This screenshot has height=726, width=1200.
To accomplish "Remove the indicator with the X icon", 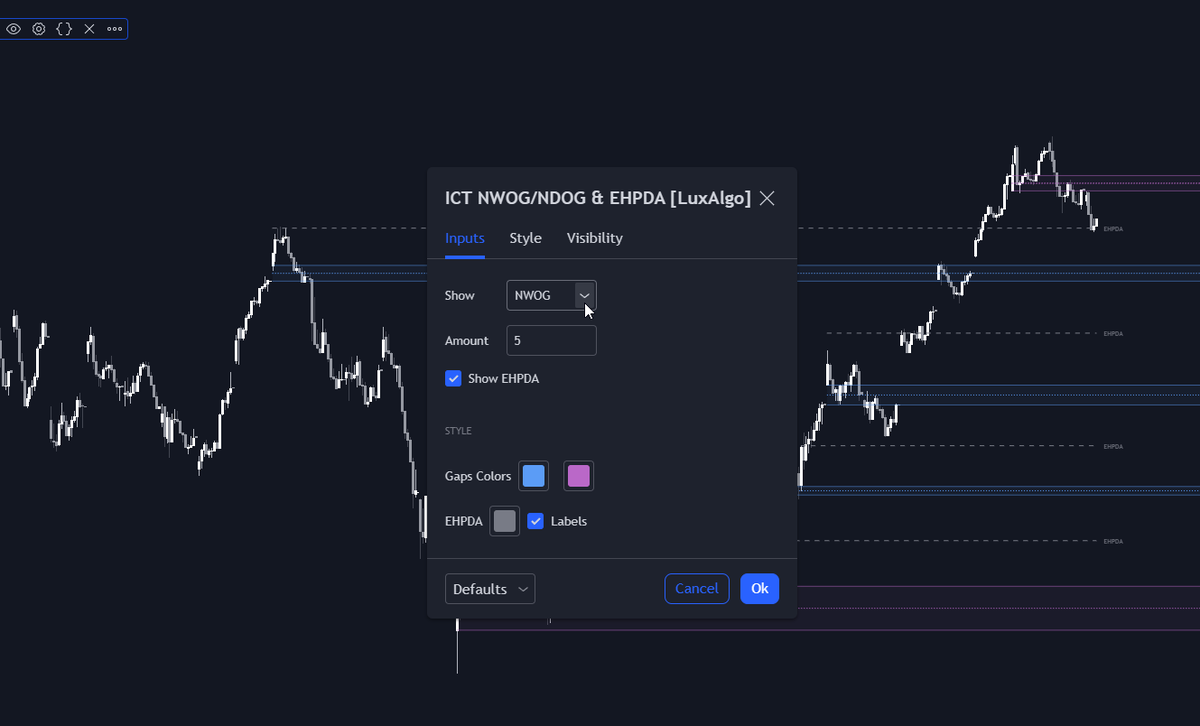I will (x=88, y=28).
